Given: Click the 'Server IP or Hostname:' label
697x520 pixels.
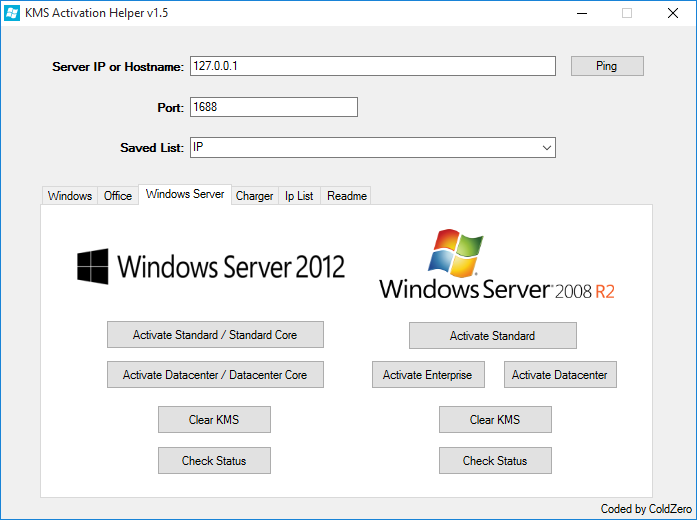Looking at the screenshot, I should 118,67.
